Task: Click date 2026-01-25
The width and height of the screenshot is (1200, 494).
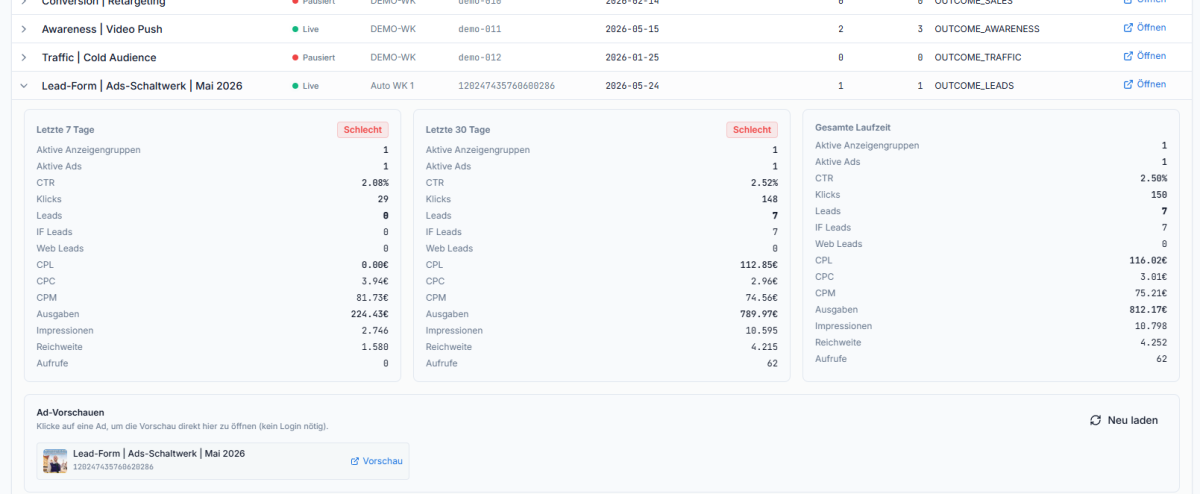Action: (x=632, y=57)
